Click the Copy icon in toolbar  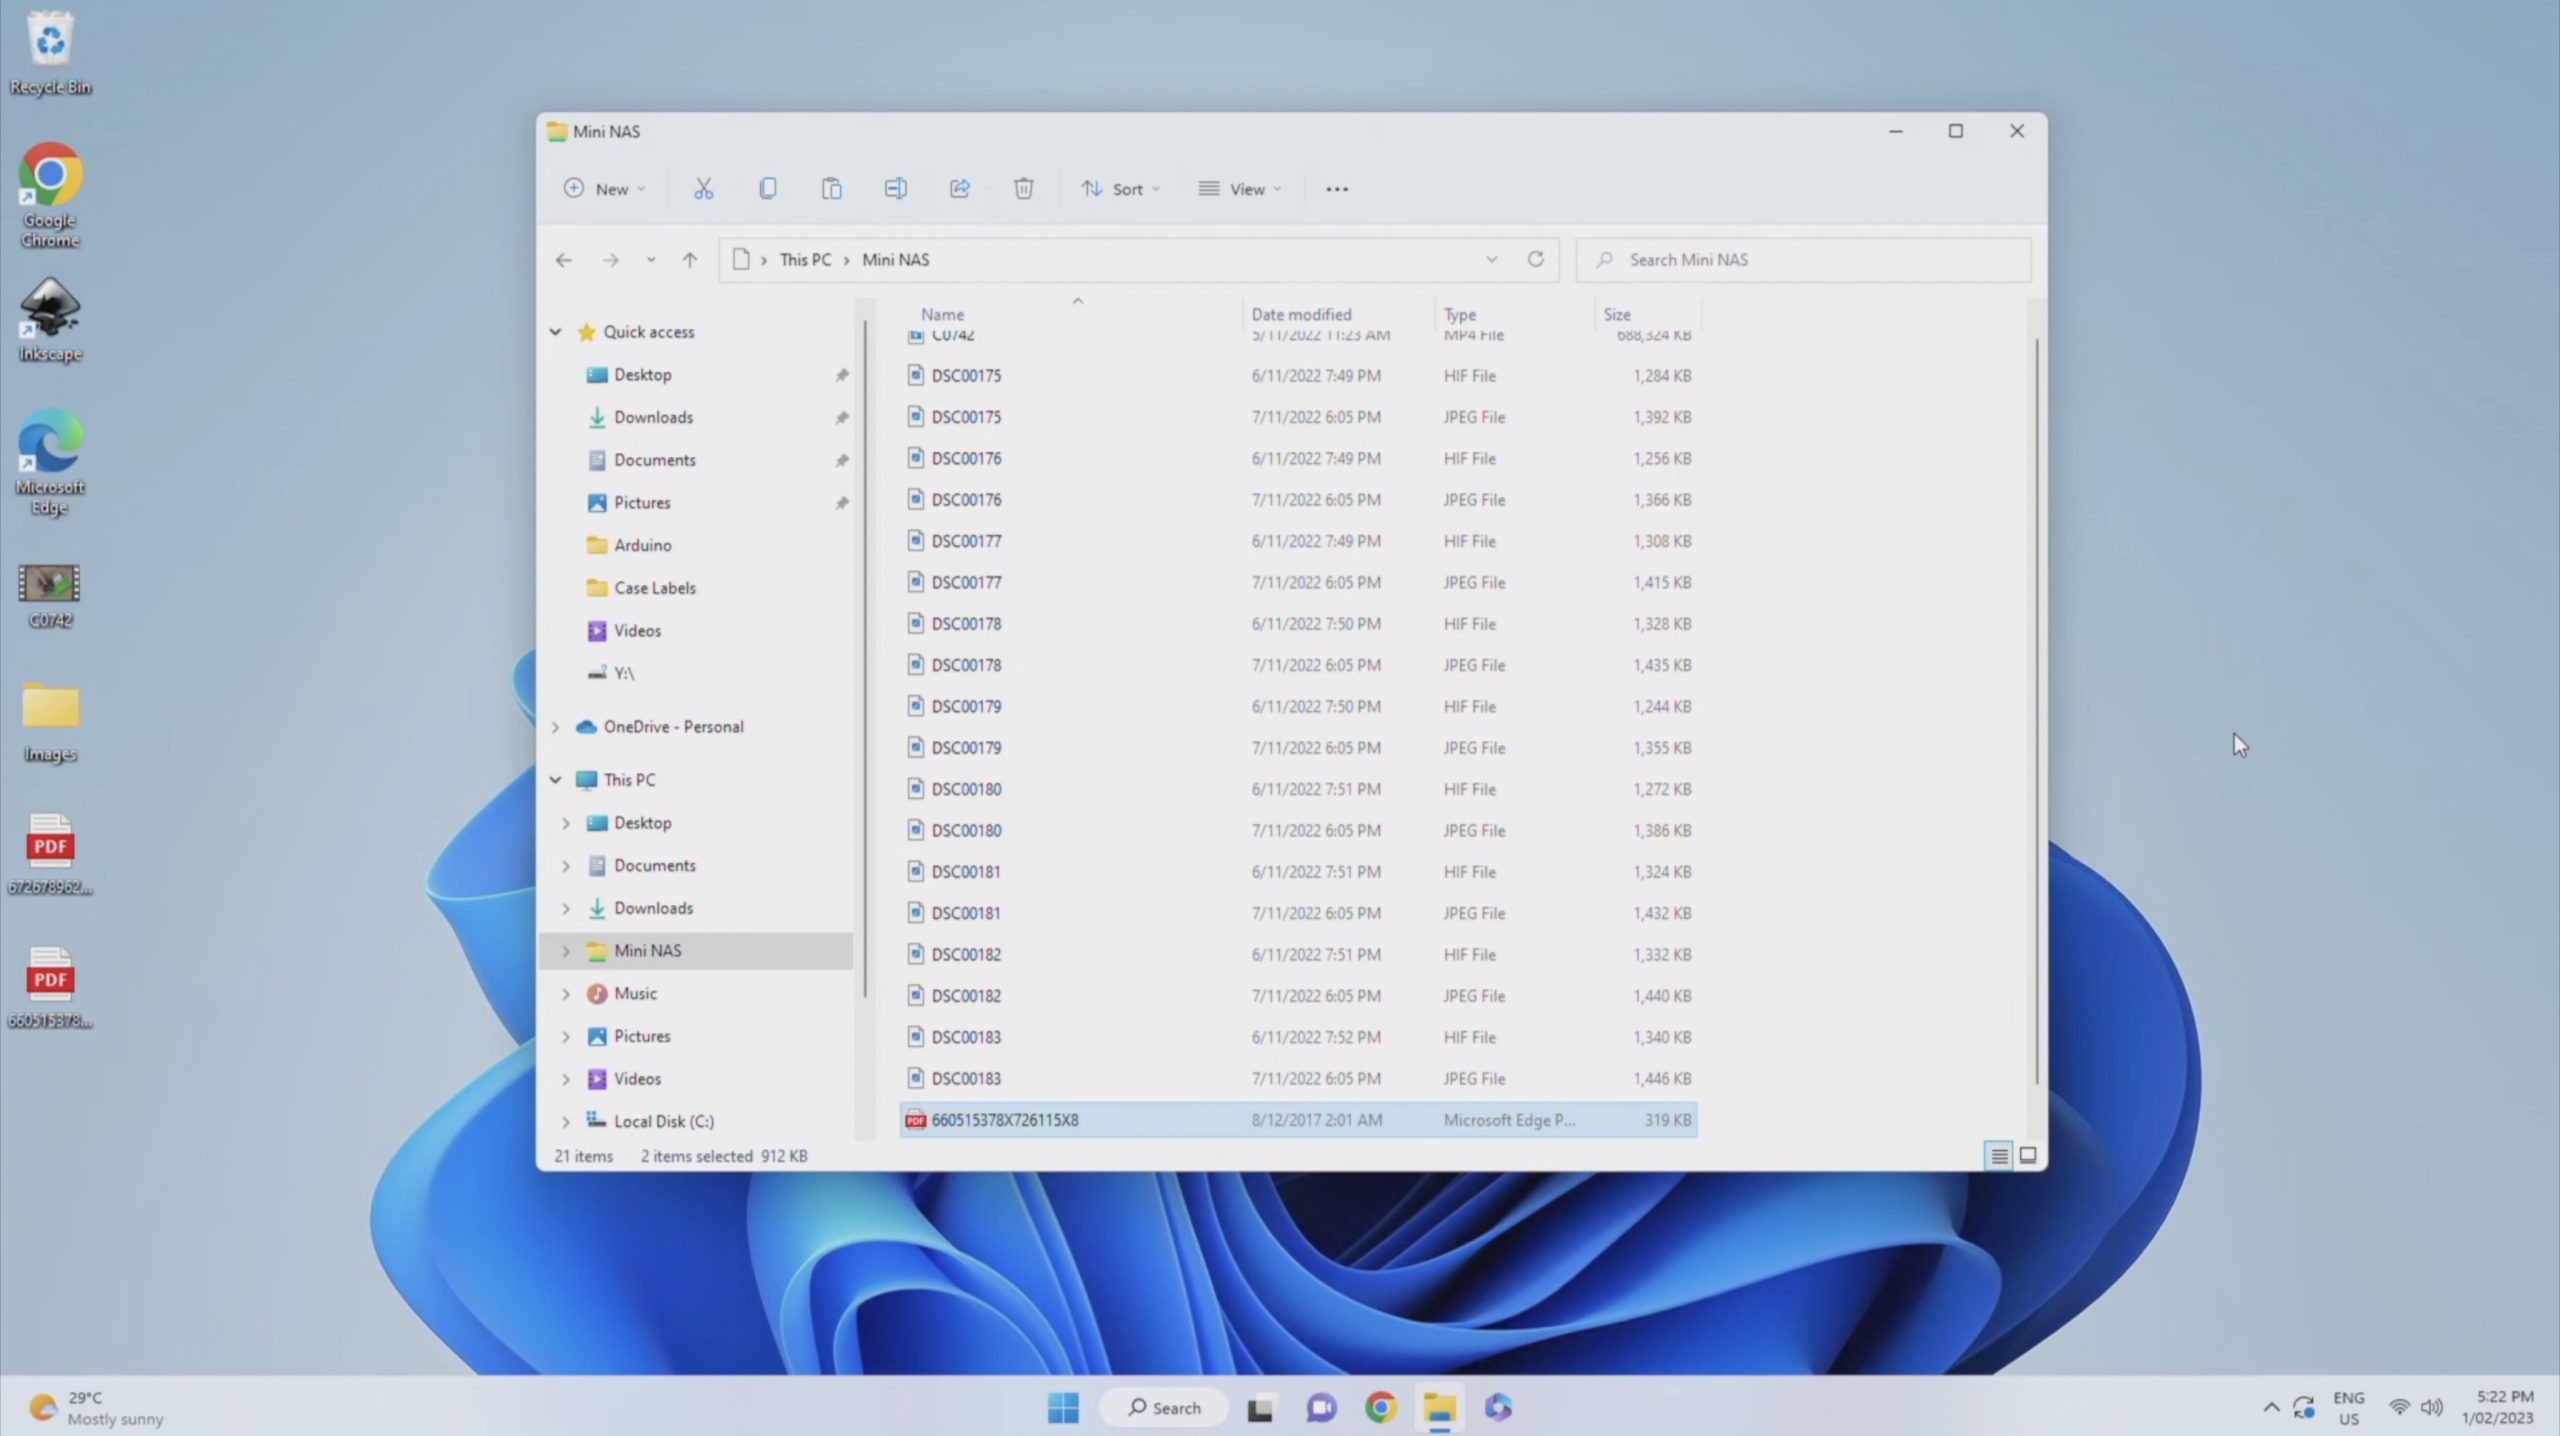click(767, 189)
